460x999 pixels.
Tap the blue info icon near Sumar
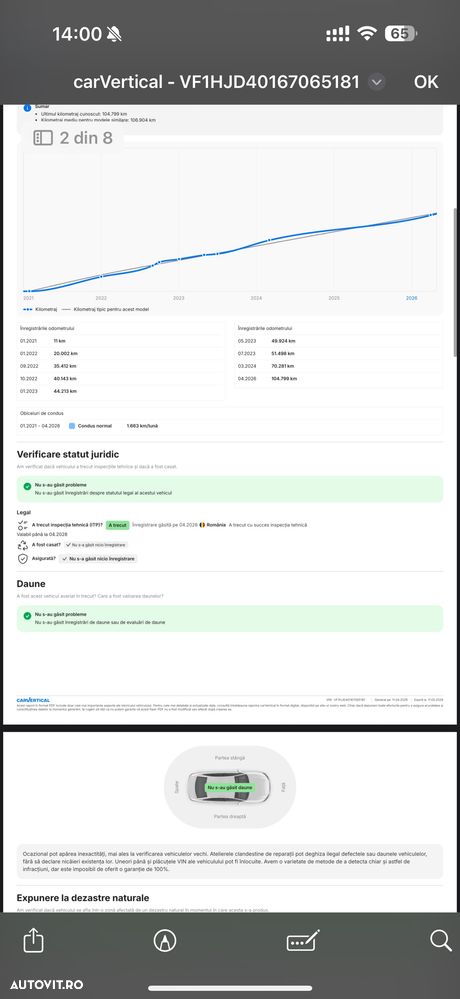27,108
